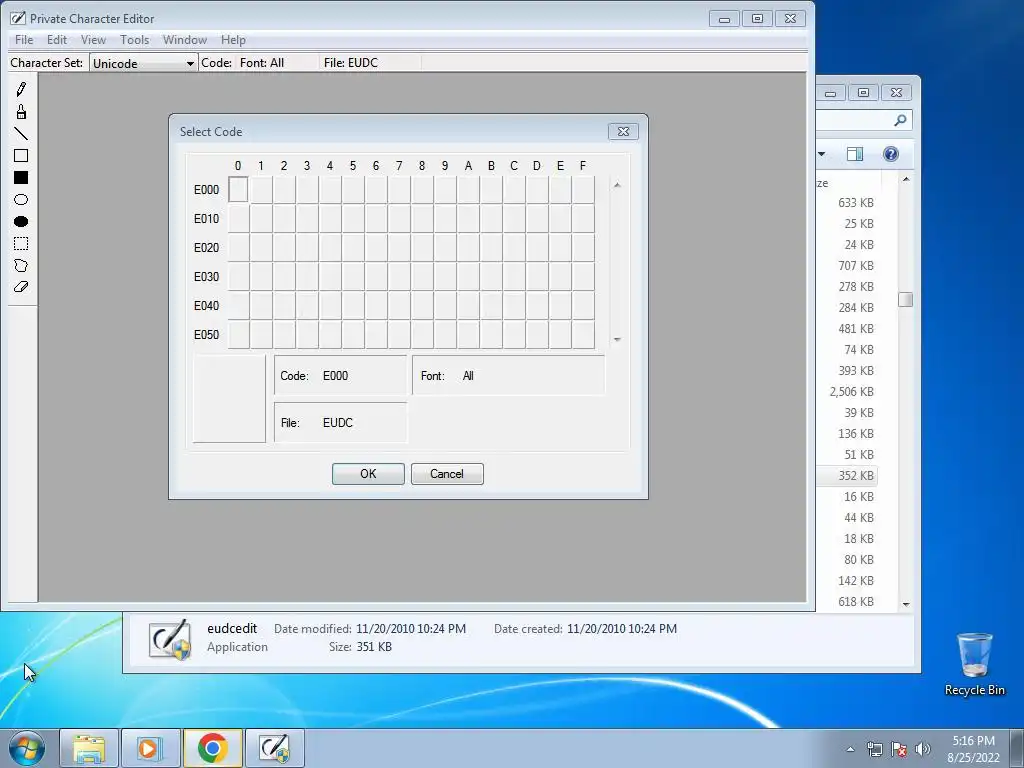Image resolution: width=1024 pixels, height=768 pixels.
Task: Select the 2,506 KB file row in Explorer
Action: click(x=846, y=392)
